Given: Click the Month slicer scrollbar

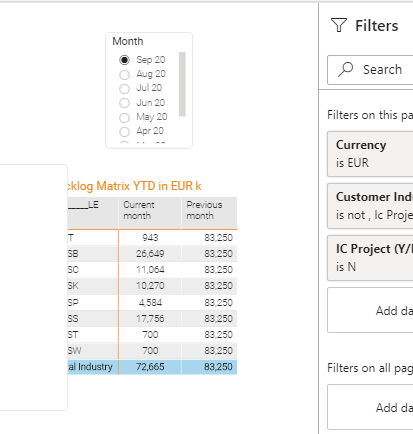Looking at the screenshot, I should [x=182, y=84].
